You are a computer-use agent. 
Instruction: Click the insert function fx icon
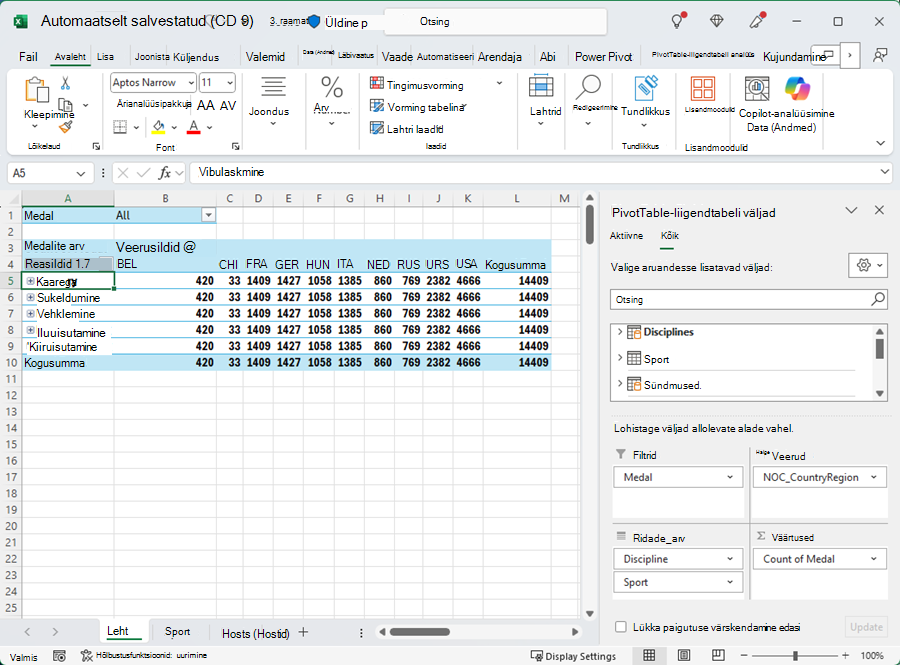coord(165,173)
